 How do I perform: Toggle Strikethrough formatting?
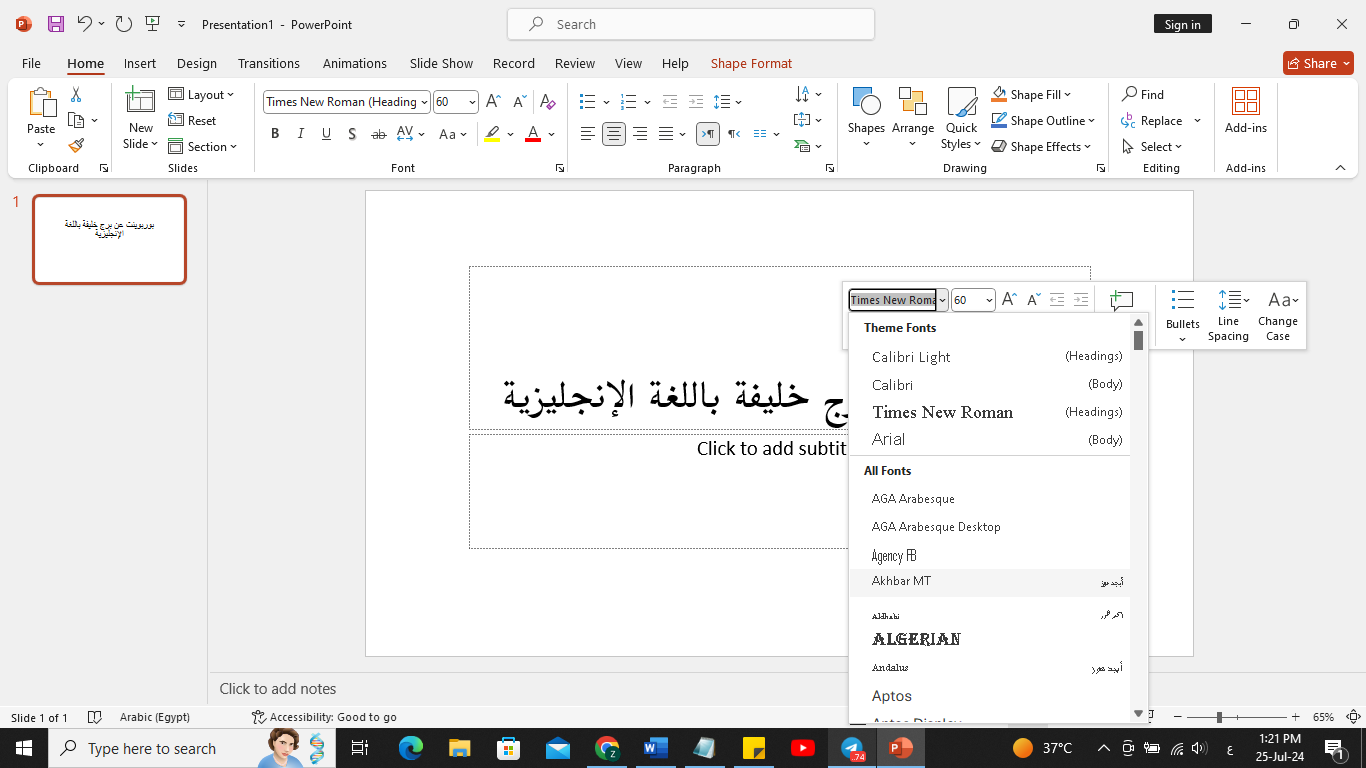click(x=378, y=134)
